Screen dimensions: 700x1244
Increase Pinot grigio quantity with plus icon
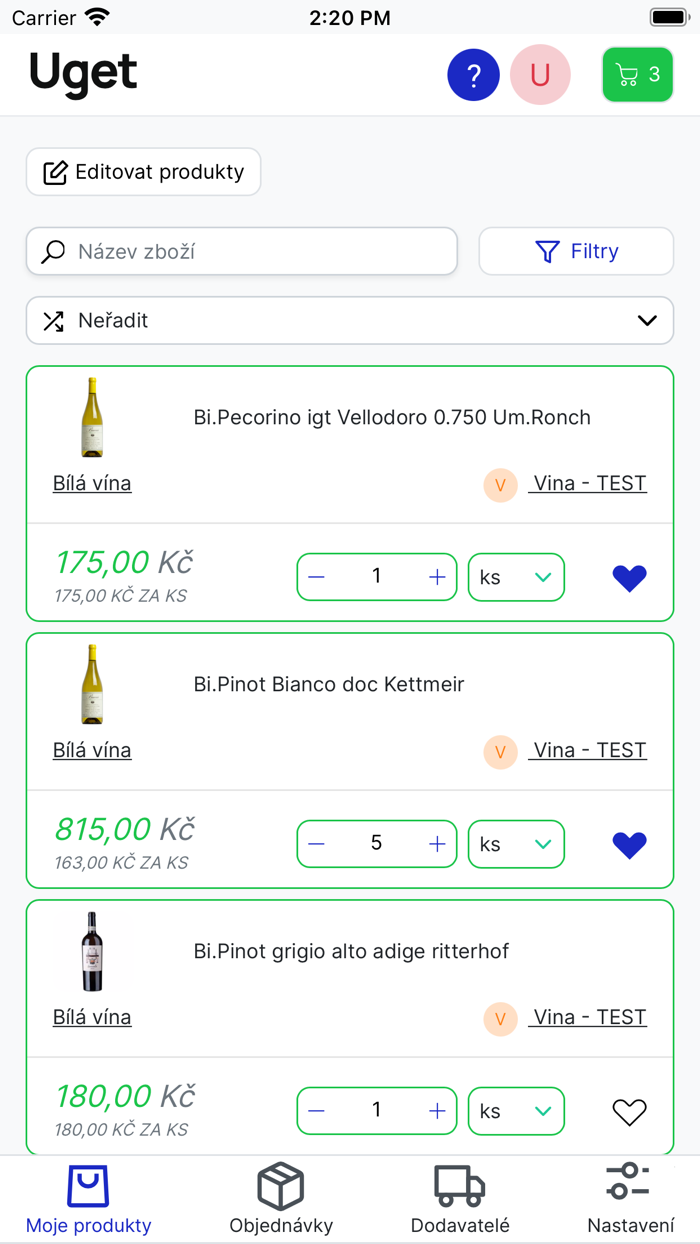click(x=437, y=1111)
